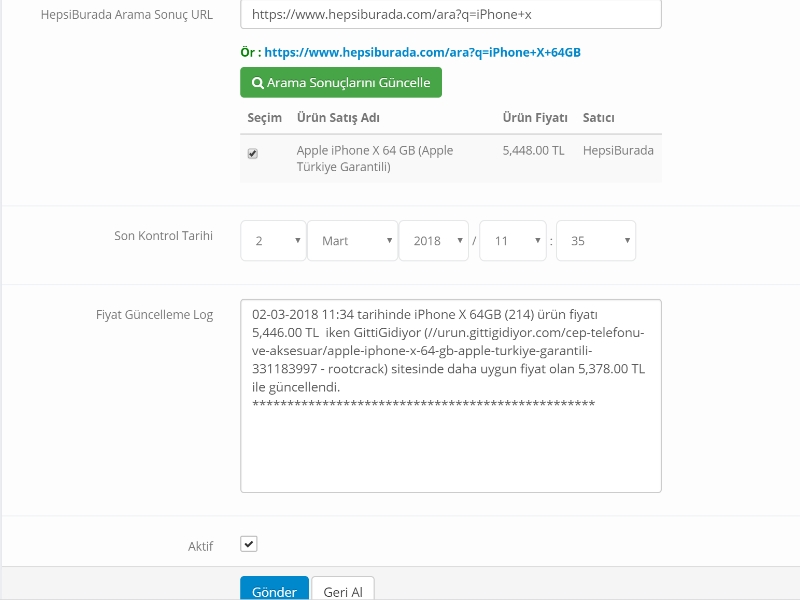Click the Geri Al button
800x600 pixels.
tap(342, 590)
